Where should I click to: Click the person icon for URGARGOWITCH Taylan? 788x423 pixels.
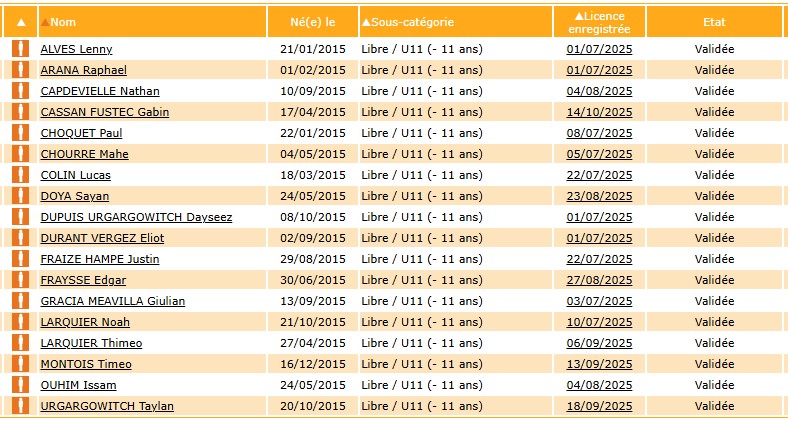tap(20, 406)
